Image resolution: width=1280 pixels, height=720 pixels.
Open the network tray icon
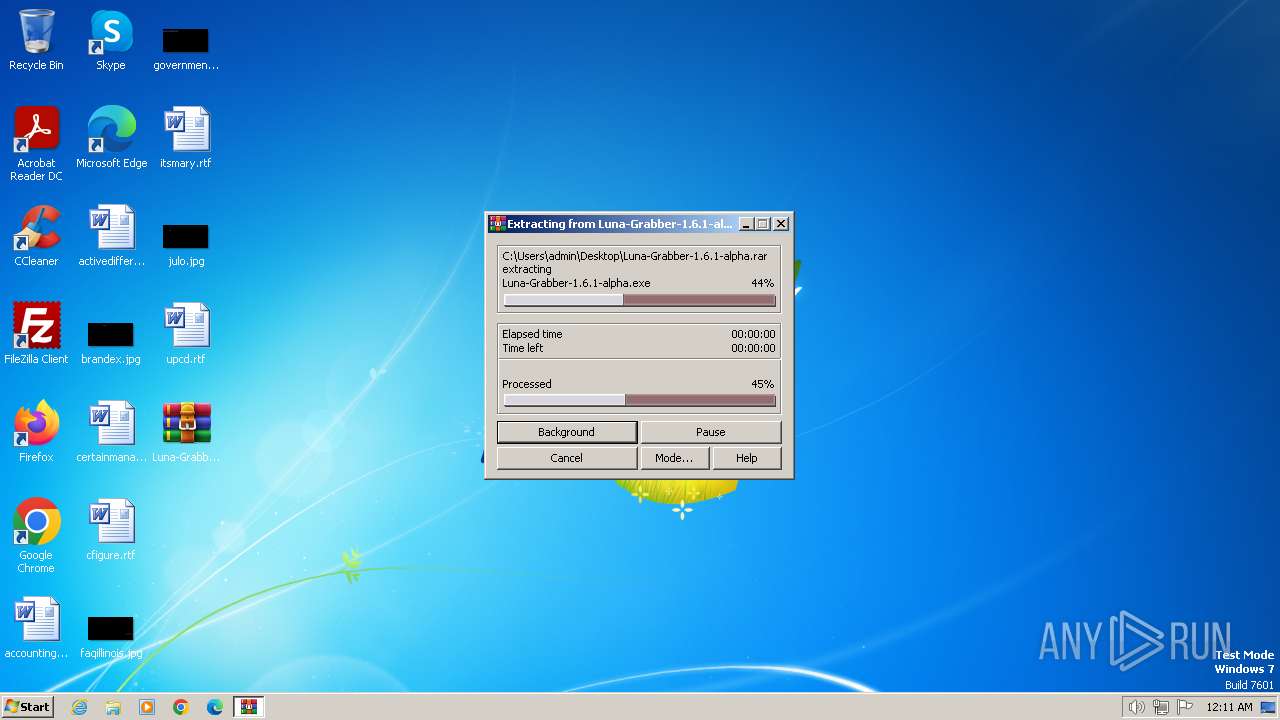pyautogui.click(x=1161, y=707)
